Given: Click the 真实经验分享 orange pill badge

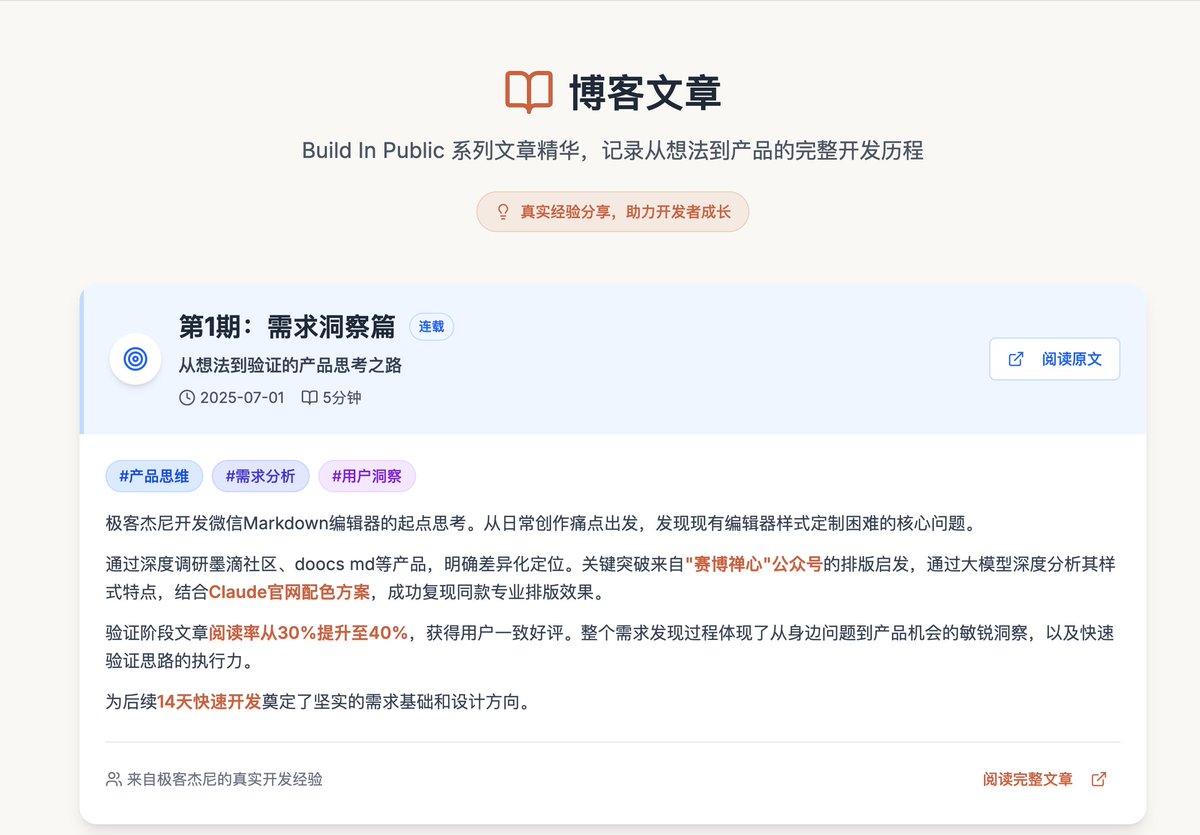Looking at the screenshot, I should coord(612,211).
